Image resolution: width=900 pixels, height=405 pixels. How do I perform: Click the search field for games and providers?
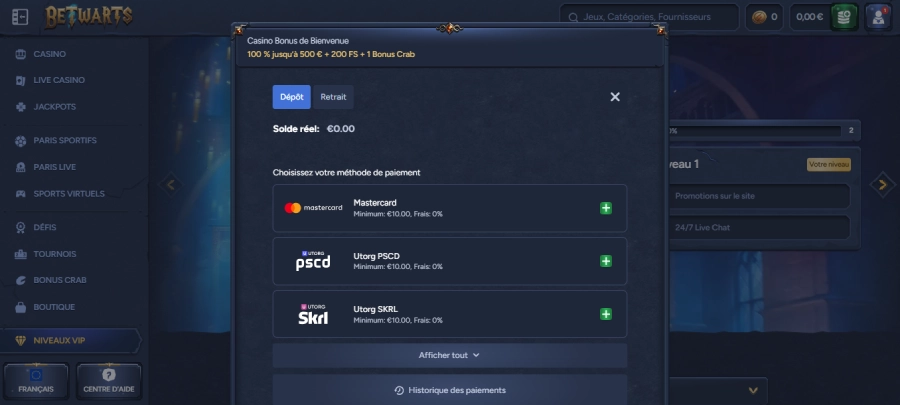[x=649, y=17]
